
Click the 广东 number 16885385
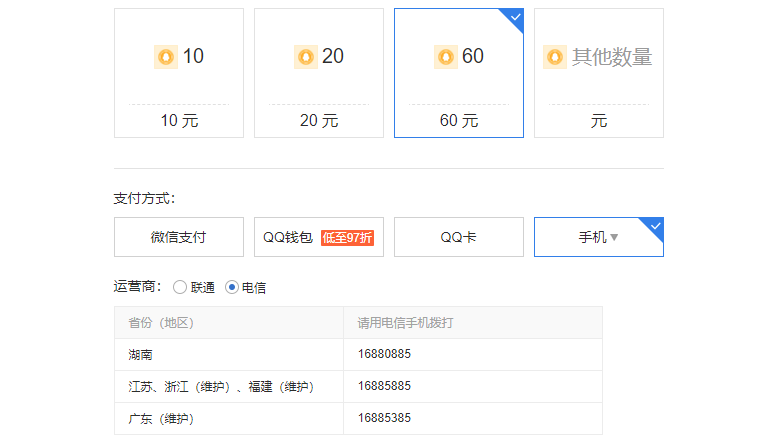384,418
